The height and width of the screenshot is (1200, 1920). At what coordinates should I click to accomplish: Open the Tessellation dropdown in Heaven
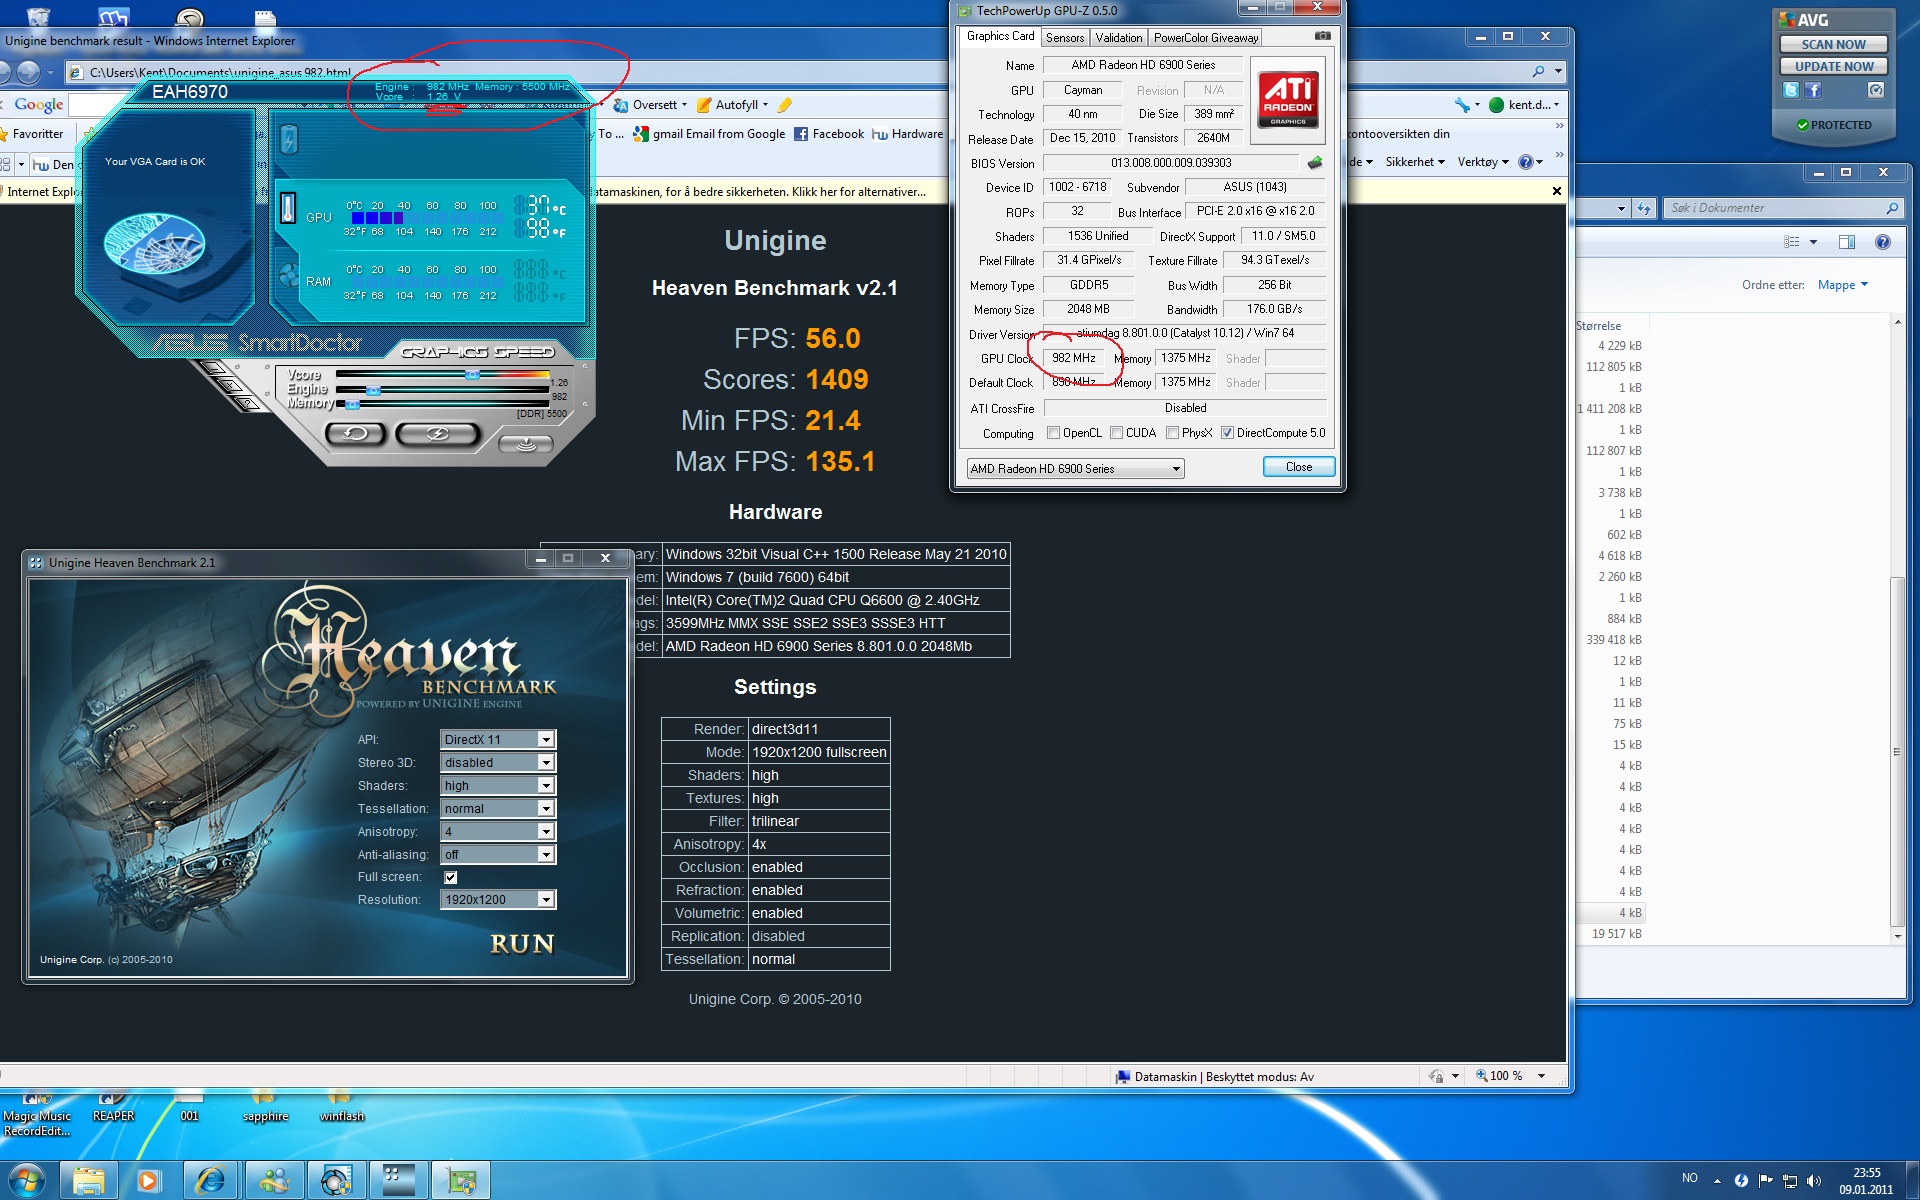(x=497, y=808)
